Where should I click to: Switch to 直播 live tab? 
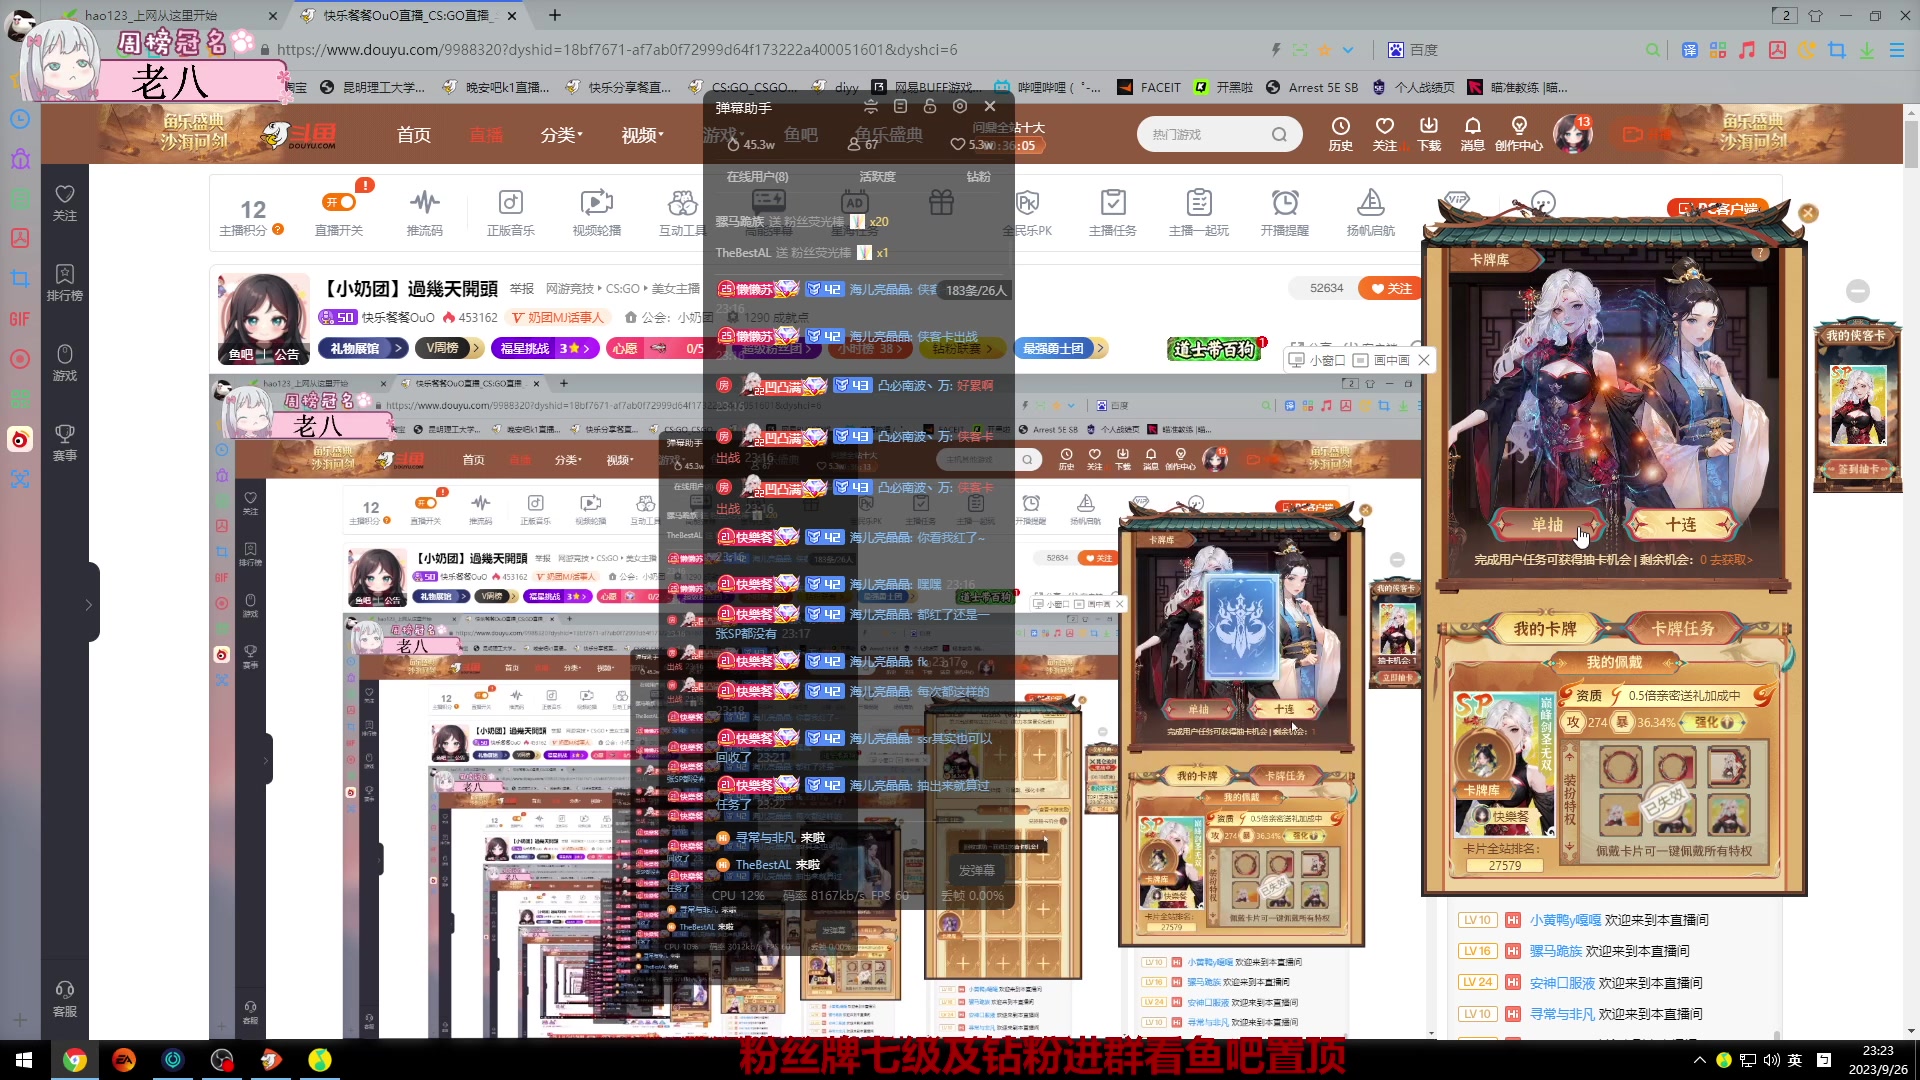486,134
